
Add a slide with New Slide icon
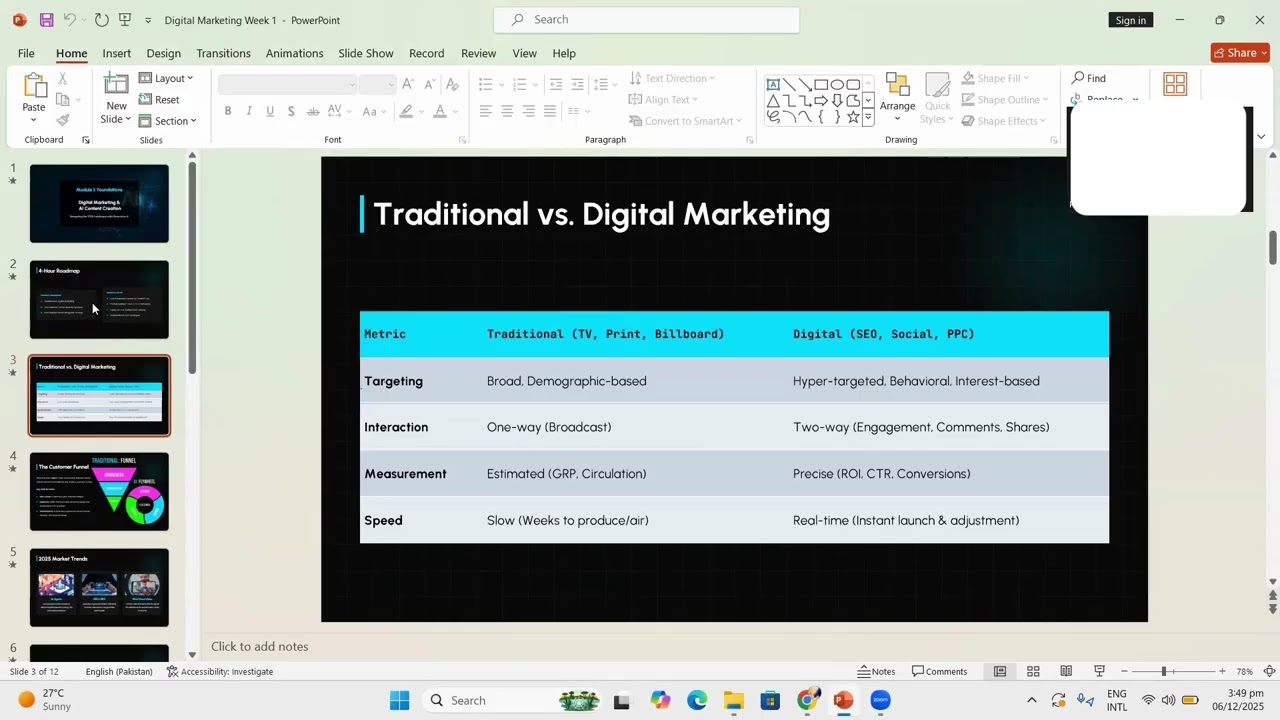click(x=116, y=85)
